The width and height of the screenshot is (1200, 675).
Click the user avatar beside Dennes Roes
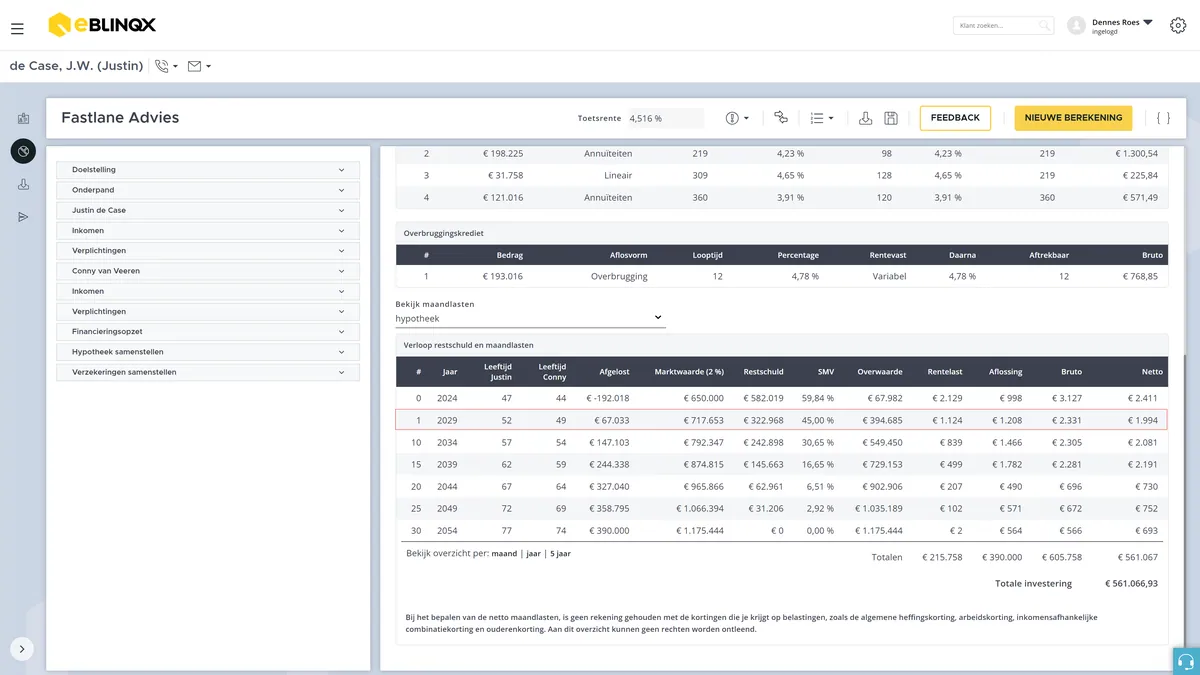[x=1076, y=26]
